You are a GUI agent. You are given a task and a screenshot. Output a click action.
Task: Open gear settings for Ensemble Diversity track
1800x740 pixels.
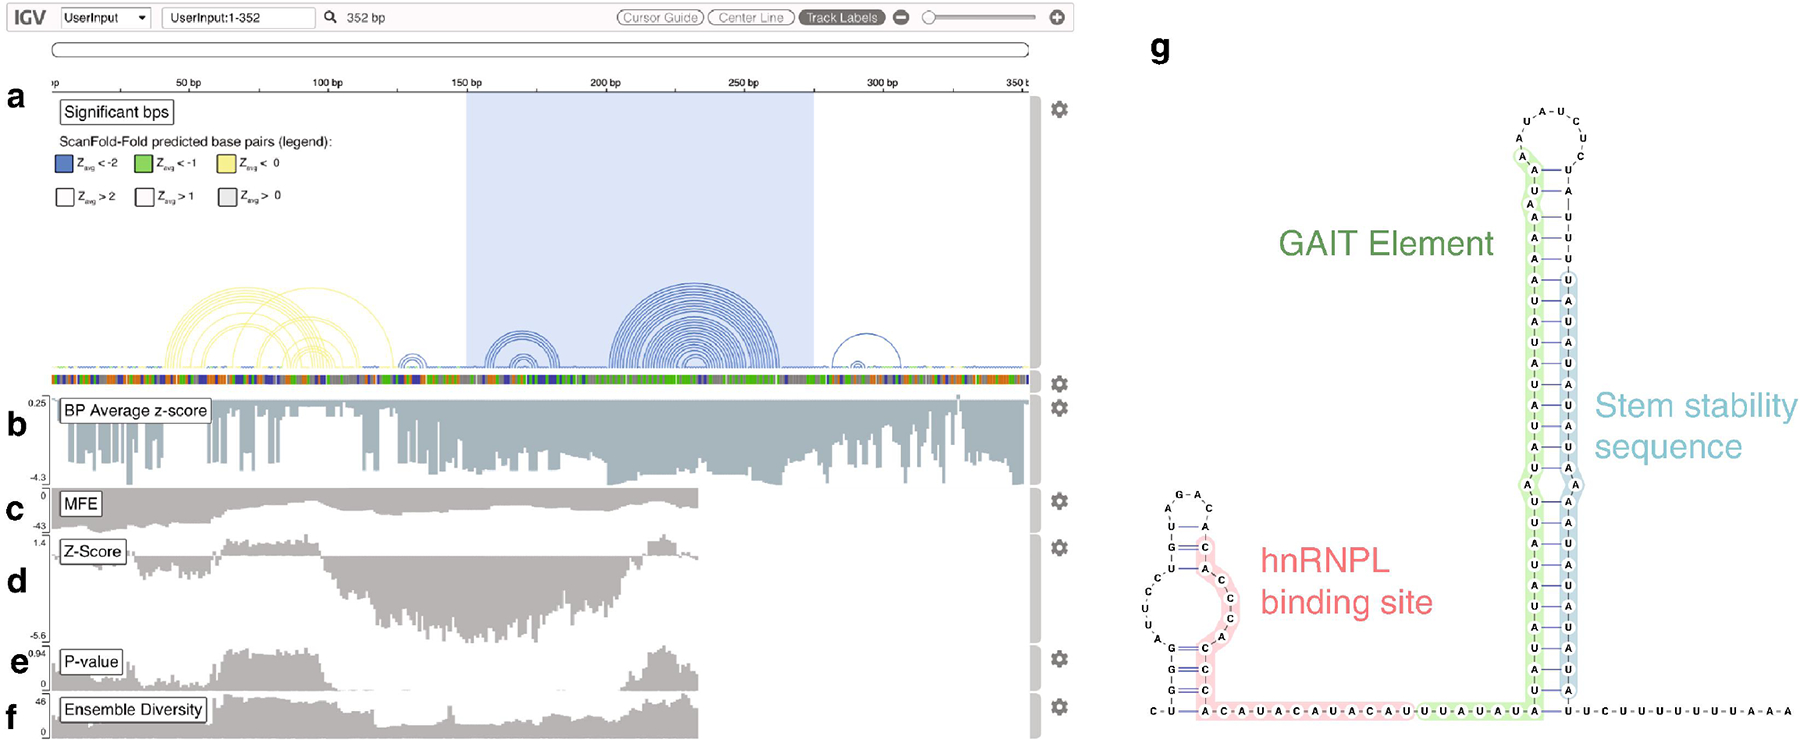[x=1059, y=707]
